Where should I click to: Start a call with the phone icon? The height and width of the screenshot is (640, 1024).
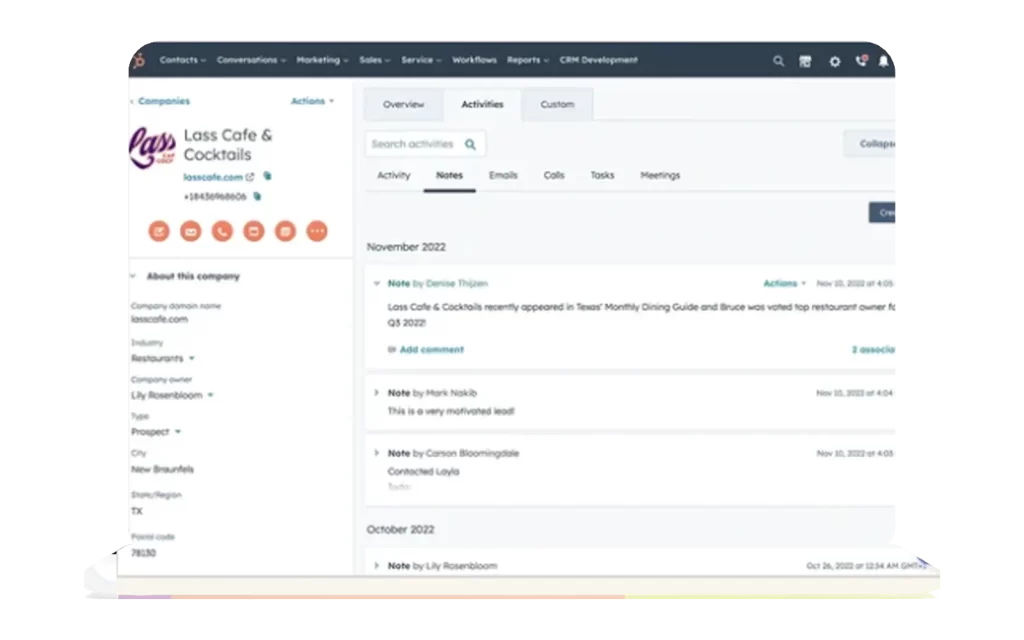(222, 231)
